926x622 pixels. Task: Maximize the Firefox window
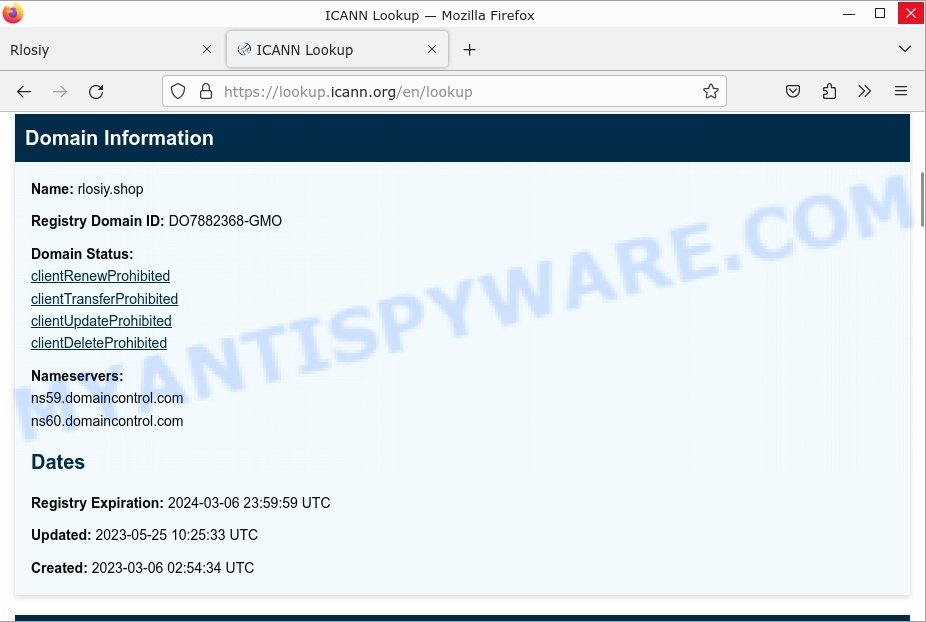tap(879, 13)
